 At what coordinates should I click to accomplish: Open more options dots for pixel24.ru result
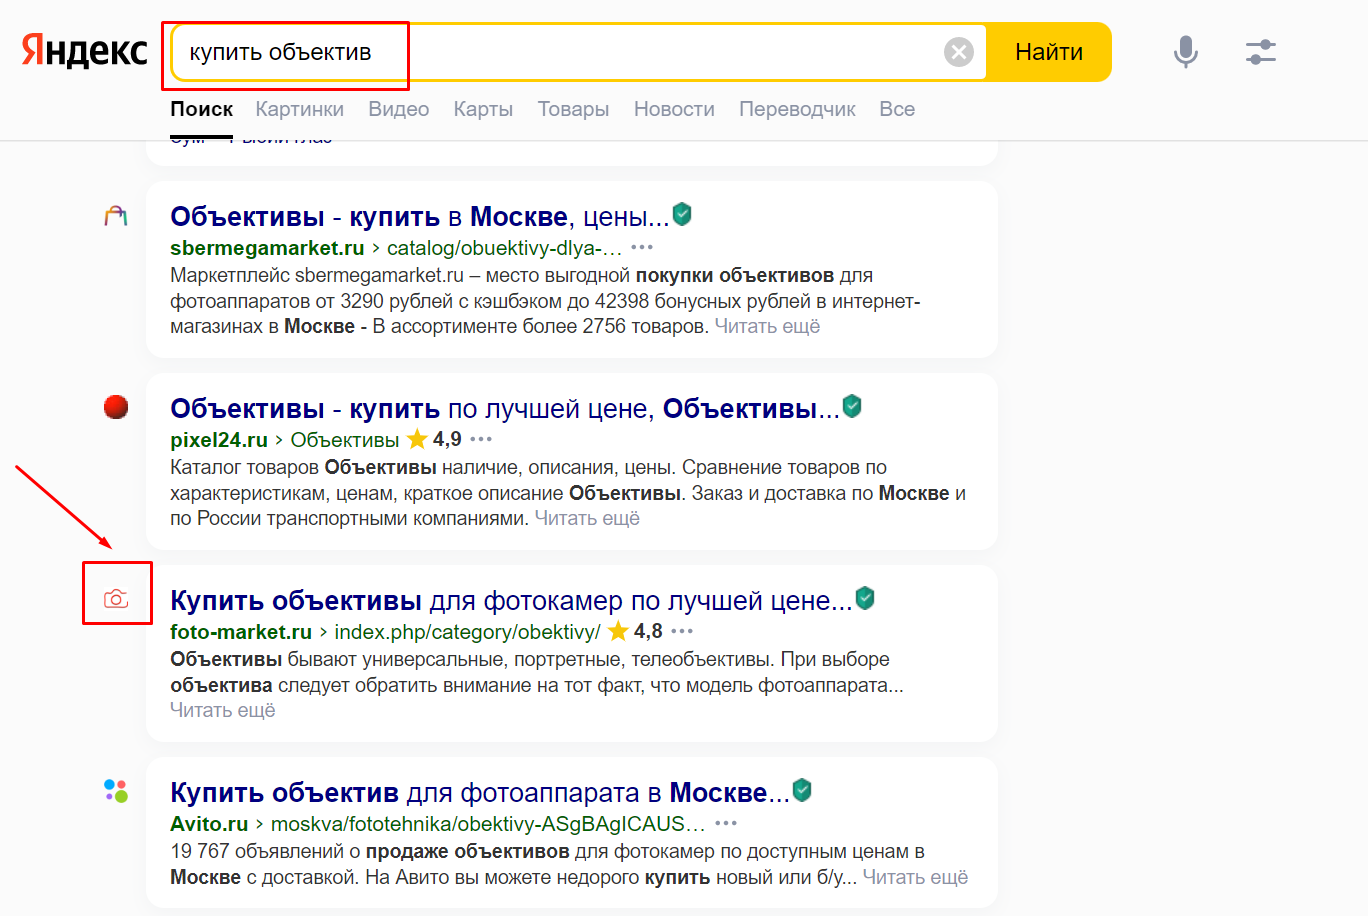pos(481,439)
